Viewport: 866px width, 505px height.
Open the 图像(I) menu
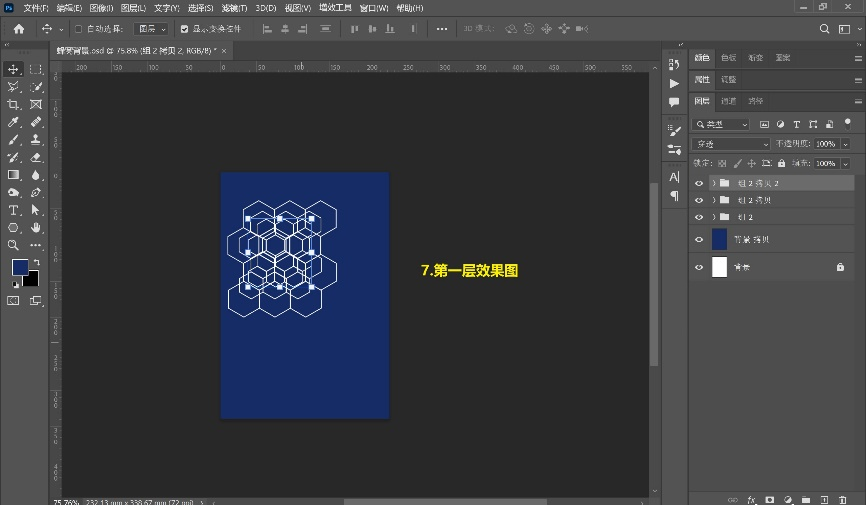(x=101, y=8)
